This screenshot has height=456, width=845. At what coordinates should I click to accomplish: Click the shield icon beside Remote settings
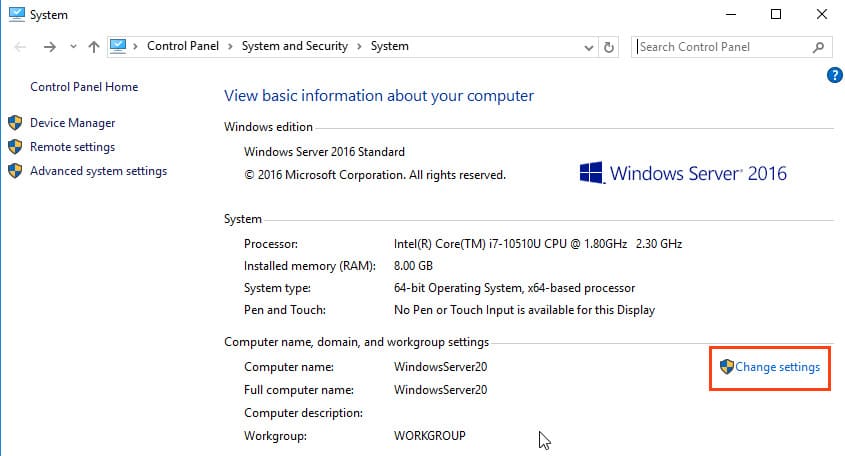point(15,147)
